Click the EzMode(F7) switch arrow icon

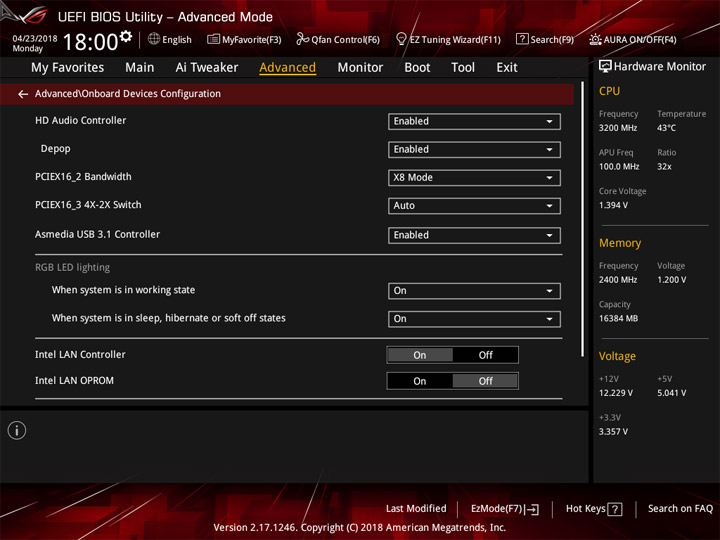pos(533,509)
